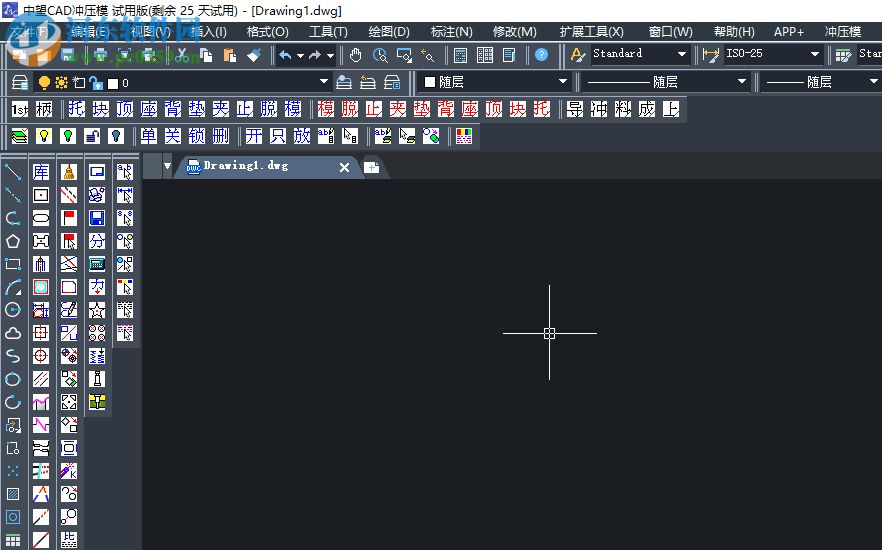The image size is (882, 550).
Task: Open the Layer Properties Manager icon
Action: pyautogui.click(x=20, y=83)
